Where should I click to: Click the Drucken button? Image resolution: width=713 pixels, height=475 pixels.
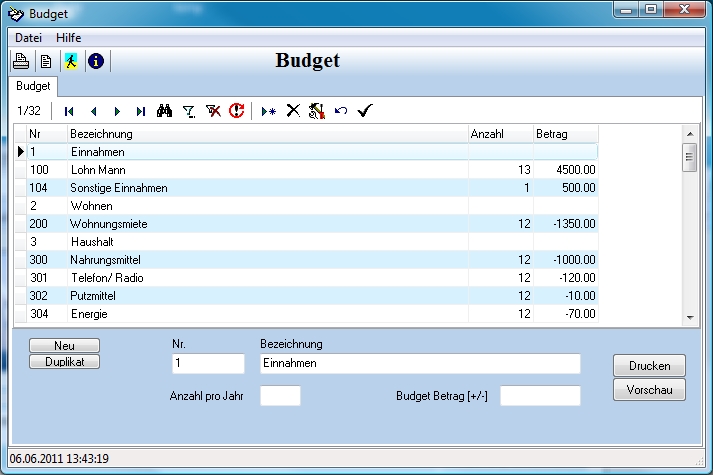649,366
